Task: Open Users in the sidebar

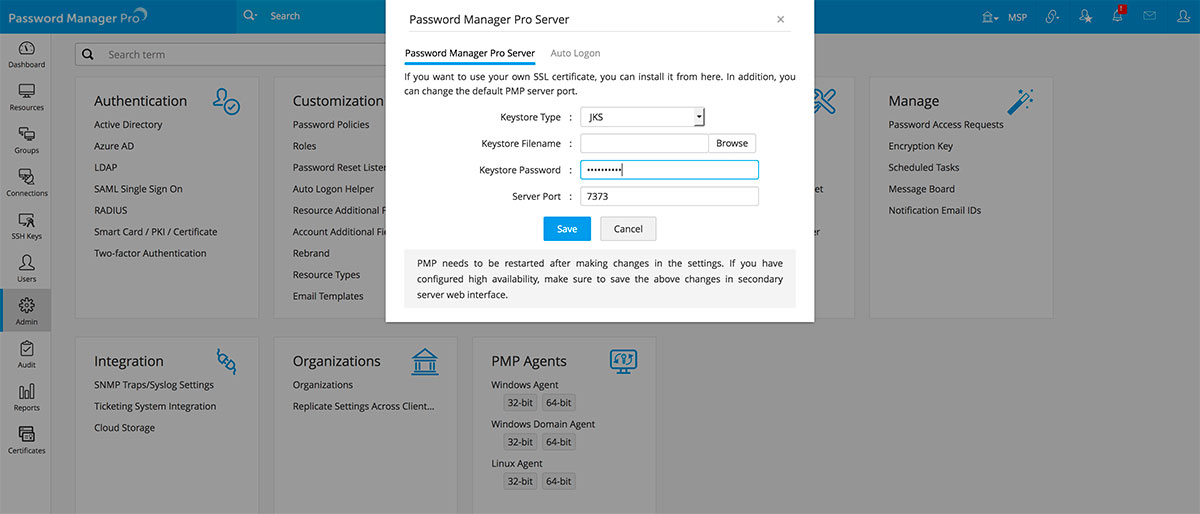Action: (26, 270)
